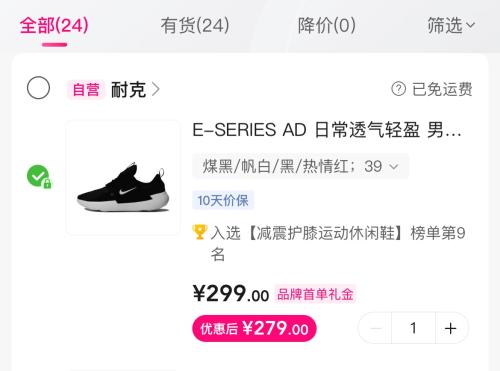Uncheck the green selected item checkbox
This screenshot has height=371, width=500.
click(38, 176)
